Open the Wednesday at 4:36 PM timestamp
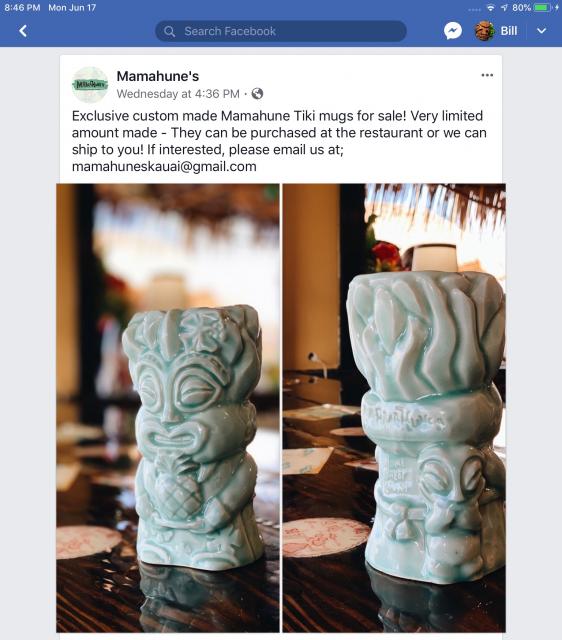Image resolution: width=562 pixels, height=640 pixels. click(x=178, y=94)
